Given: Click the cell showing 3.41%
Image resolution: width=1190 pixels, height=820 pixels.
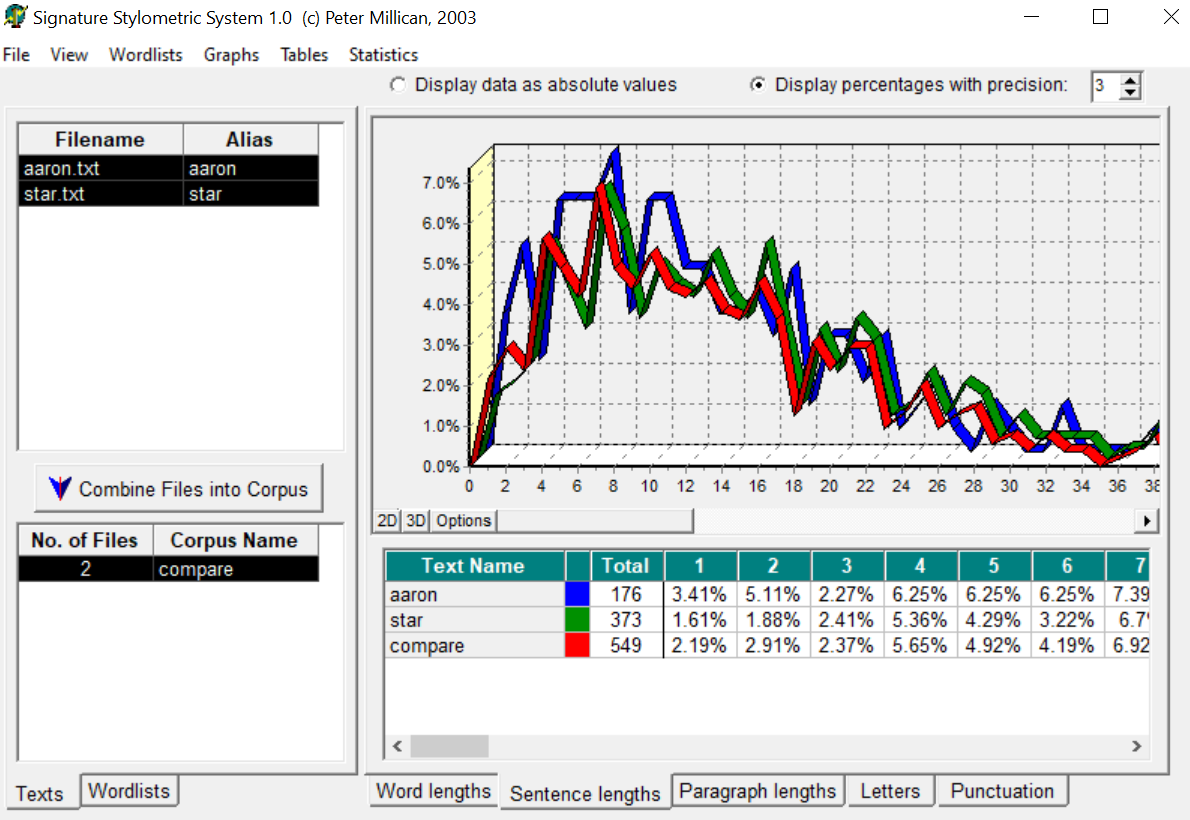Looking at the screenshot, I should point(700,594).
